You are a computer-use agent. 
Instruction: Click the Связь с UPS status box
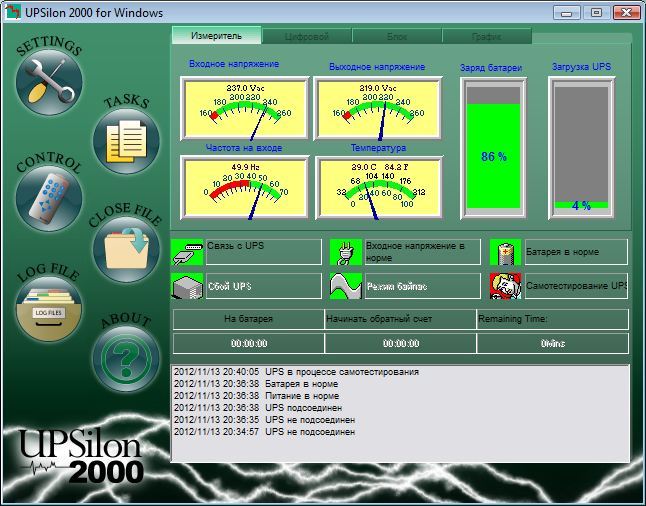pyautogui.click(x=264, y=252)
